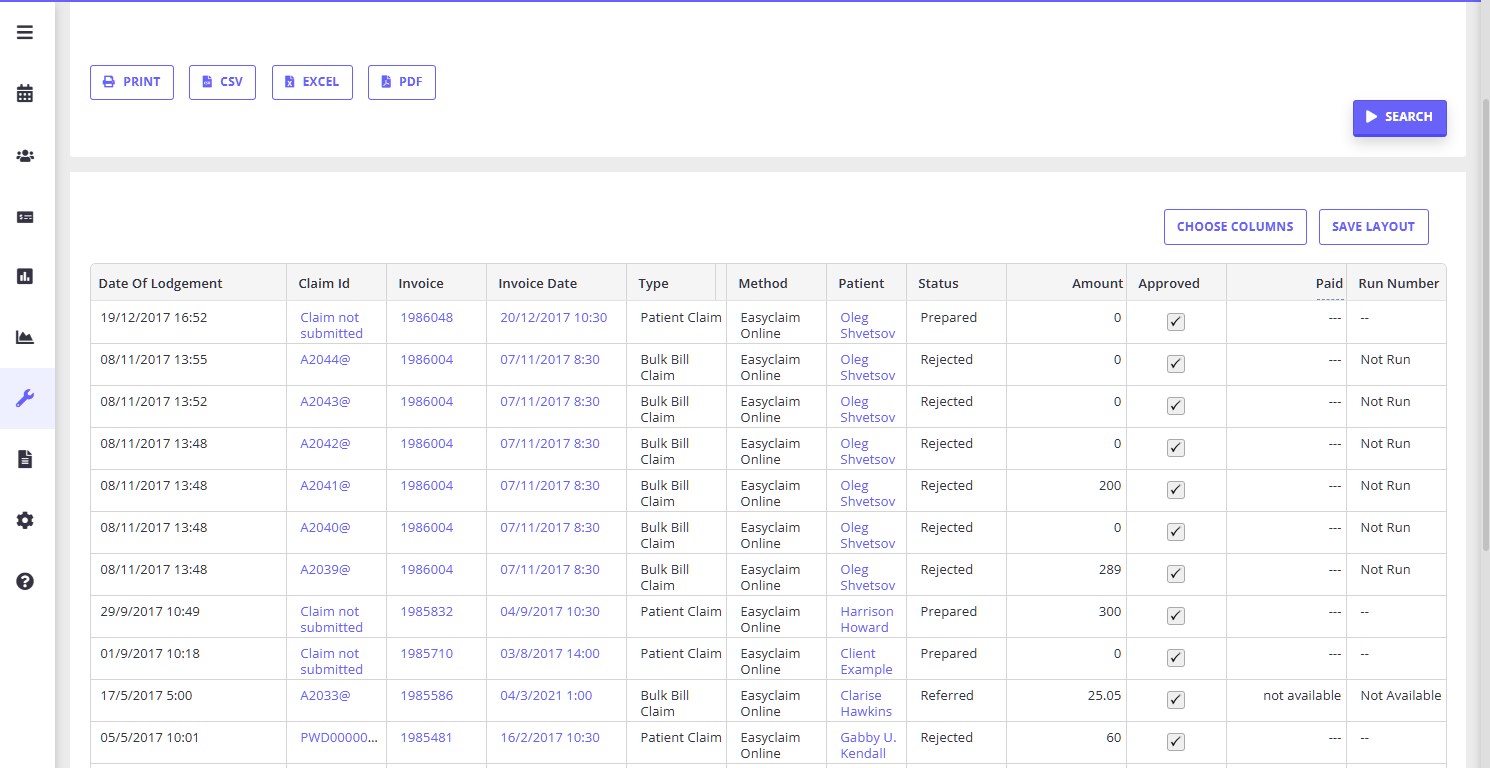This screenshot has height=768, width=1490.
Task: Open the patients group icon
Action: click(x=25, y=156)
